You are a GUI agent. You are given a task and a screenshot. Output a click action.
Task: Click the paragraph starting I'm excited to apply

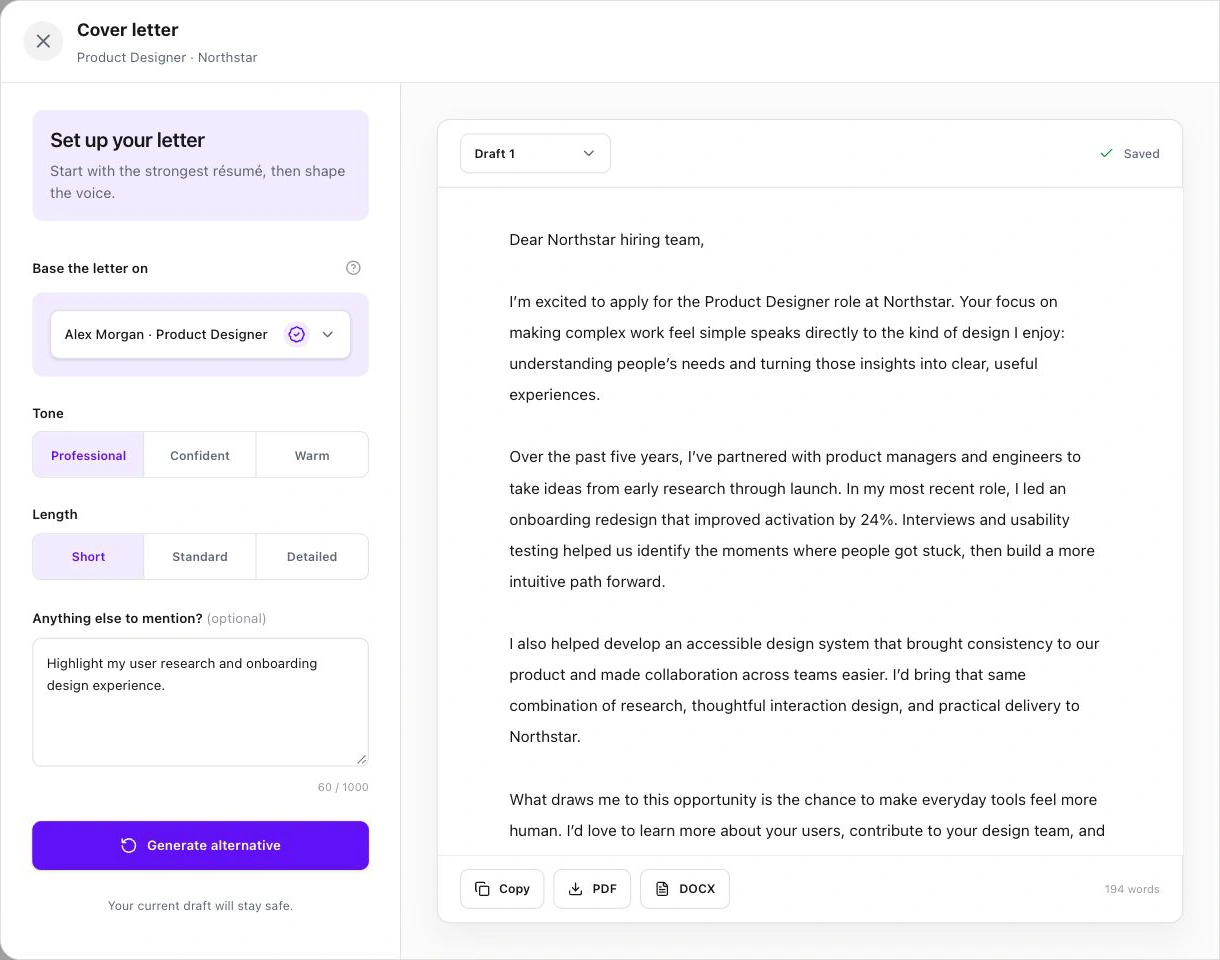click(x=787, y=348)
